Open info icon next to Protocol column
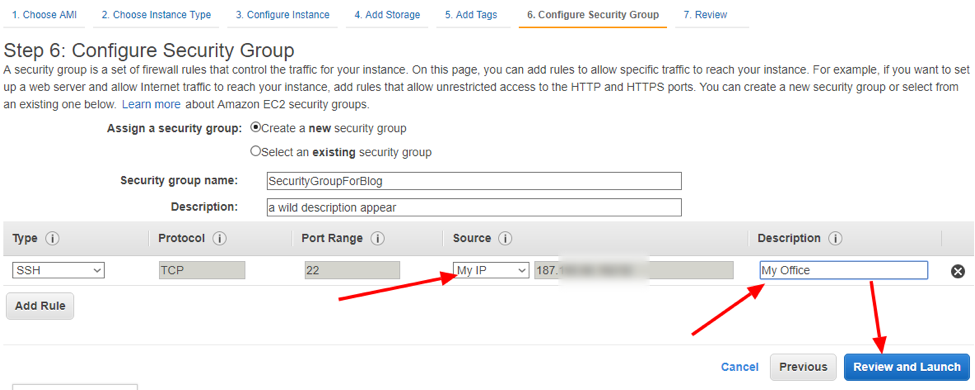 [219, 239]
